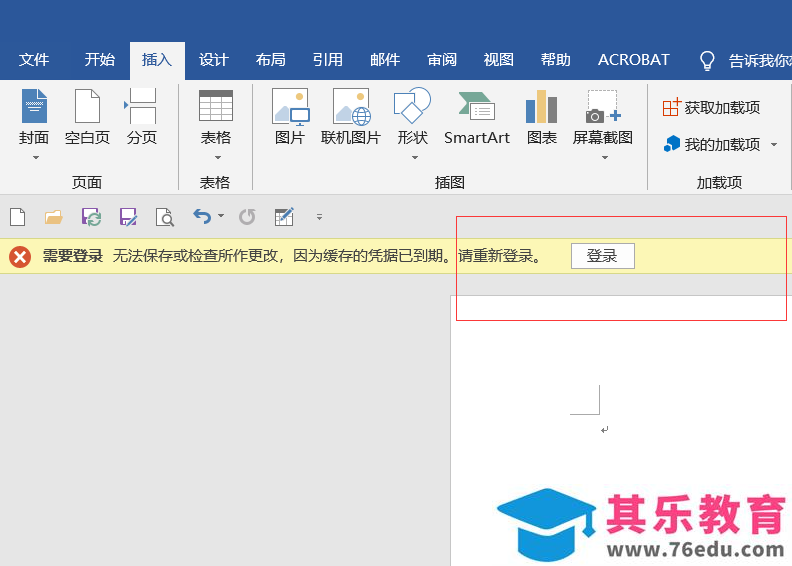This screenshot has height=566, width=792.
Task: Click the open folder icon in quick toolbar
Action: pos(54,217)
